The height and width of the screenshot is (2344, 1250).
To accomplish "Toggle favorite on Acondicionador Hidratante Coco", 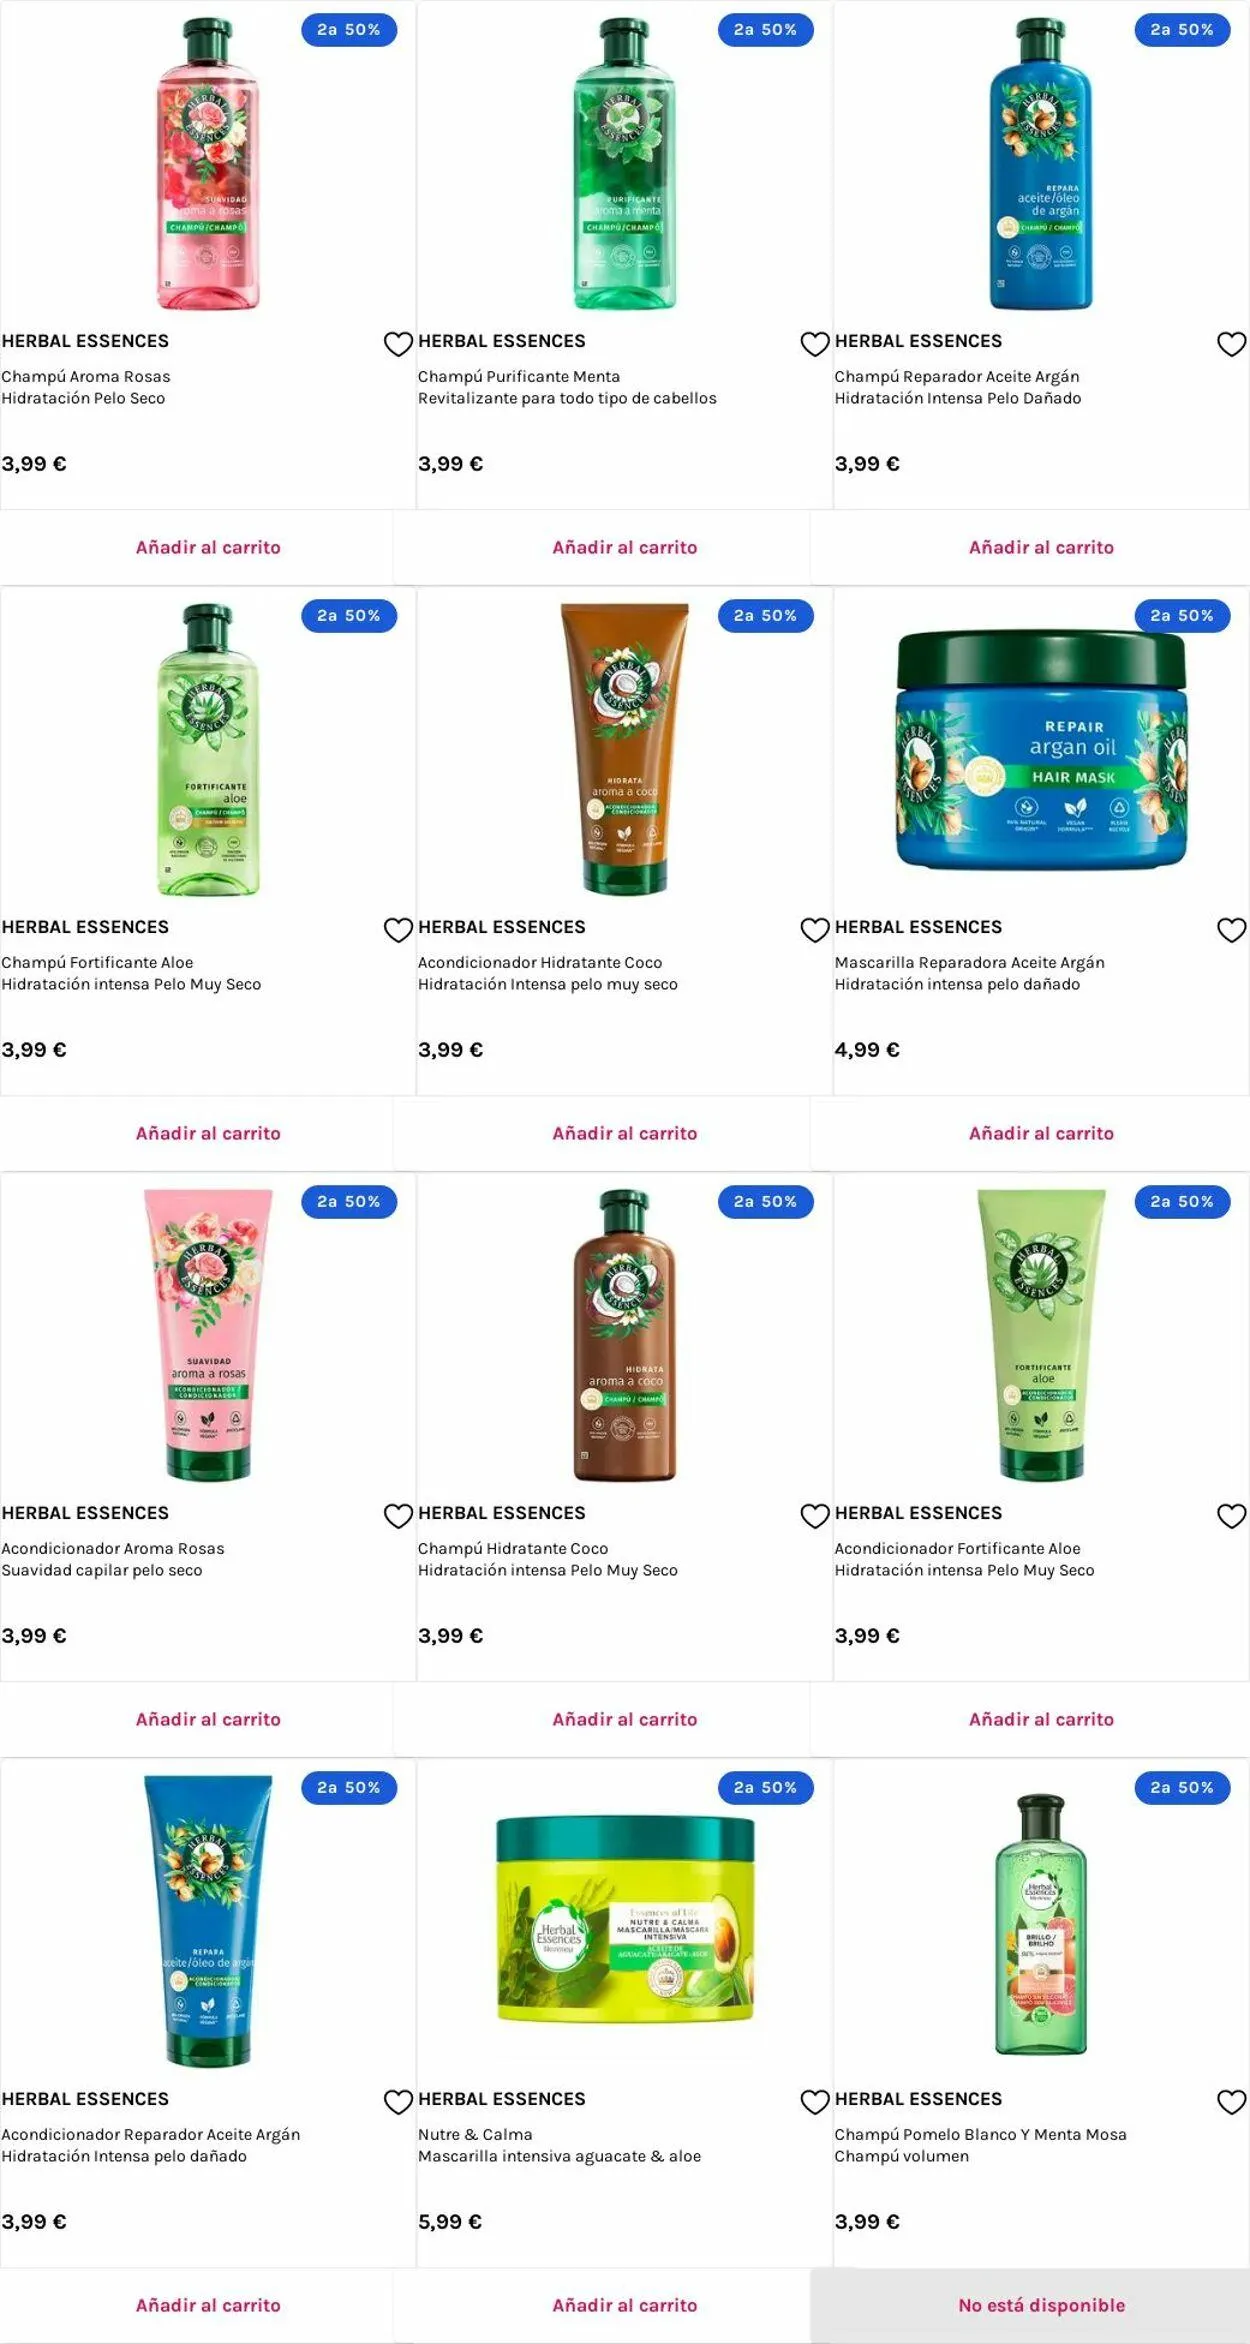I will pyautogui.click(x=815, y=930).
